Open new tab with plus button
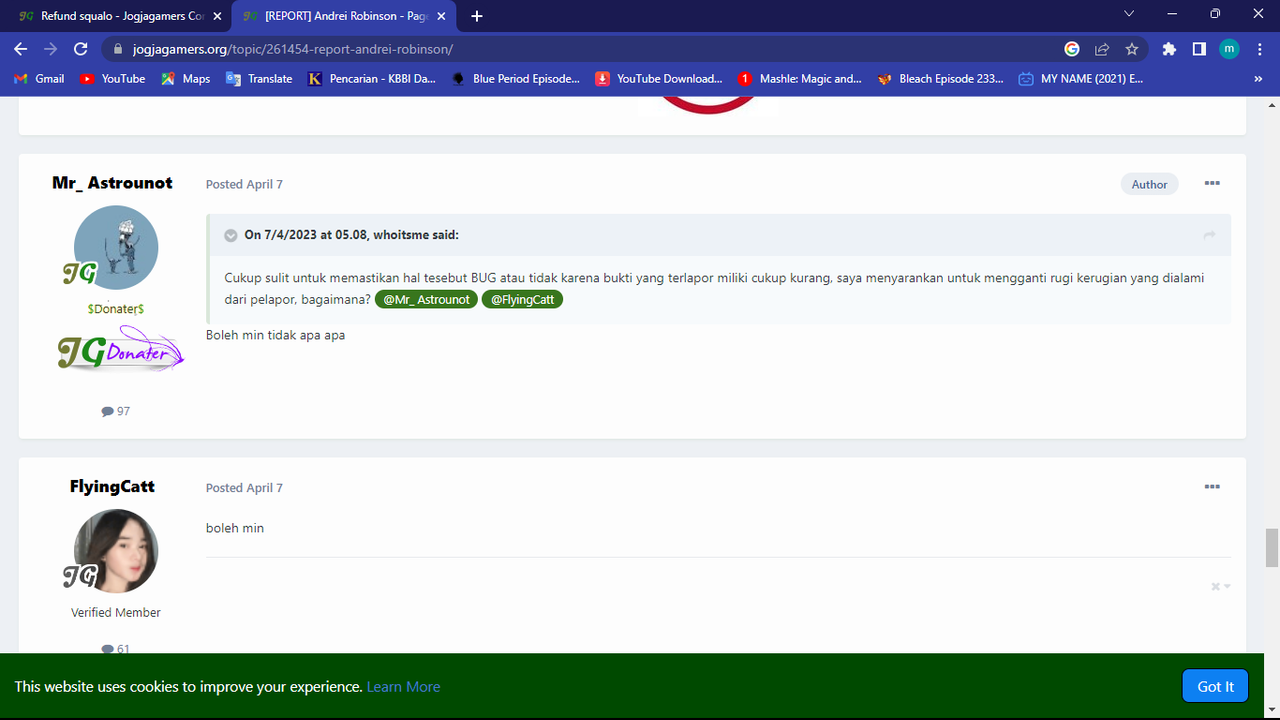This screenshot has height=720, width=1280. (477, 16)
